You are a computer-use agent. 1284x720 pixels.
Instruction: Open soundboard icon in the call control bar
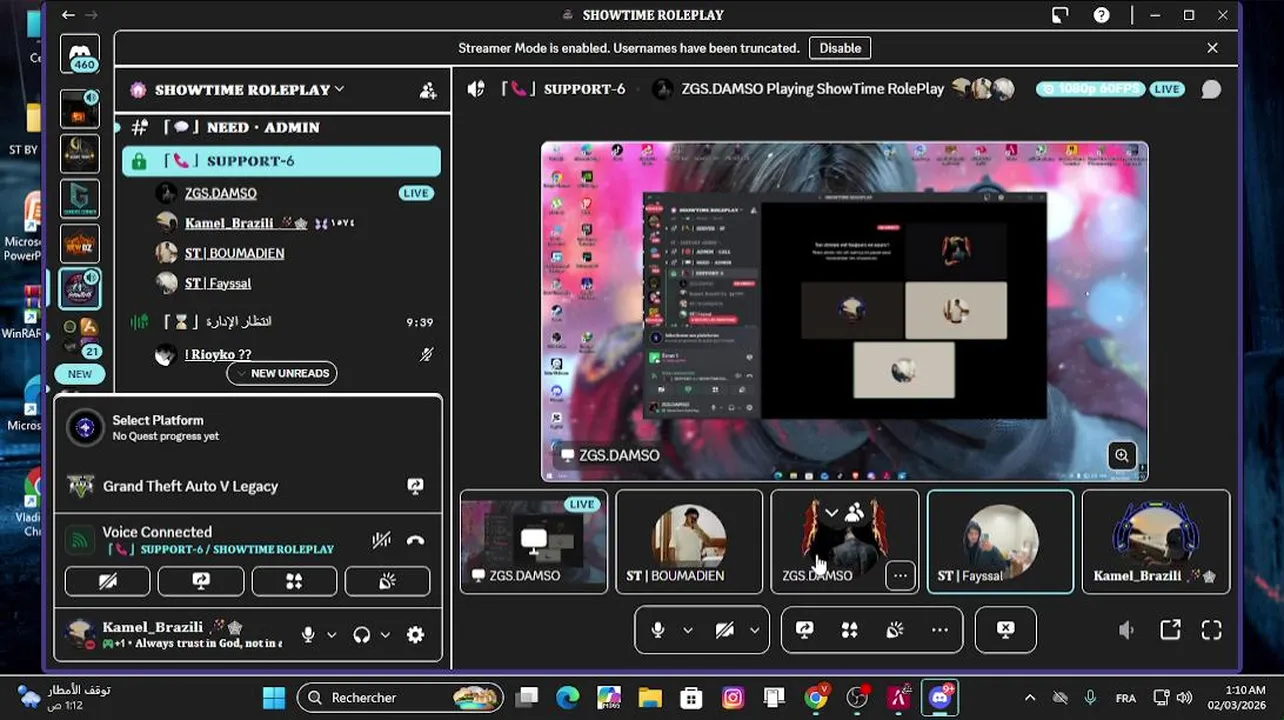[895, 630]
